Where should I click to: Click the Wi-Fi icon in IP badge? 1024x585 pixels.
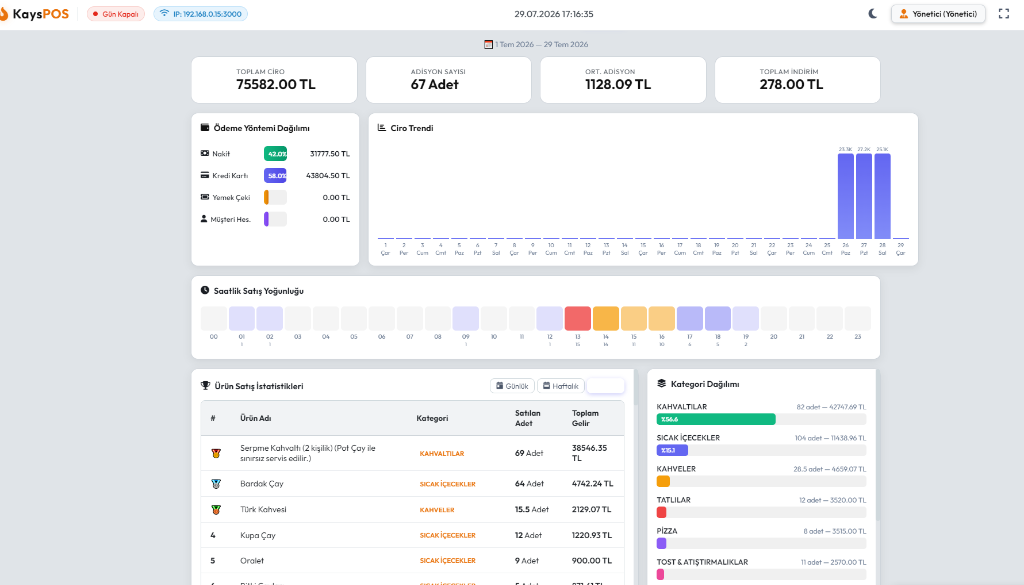tap(165, 14)
